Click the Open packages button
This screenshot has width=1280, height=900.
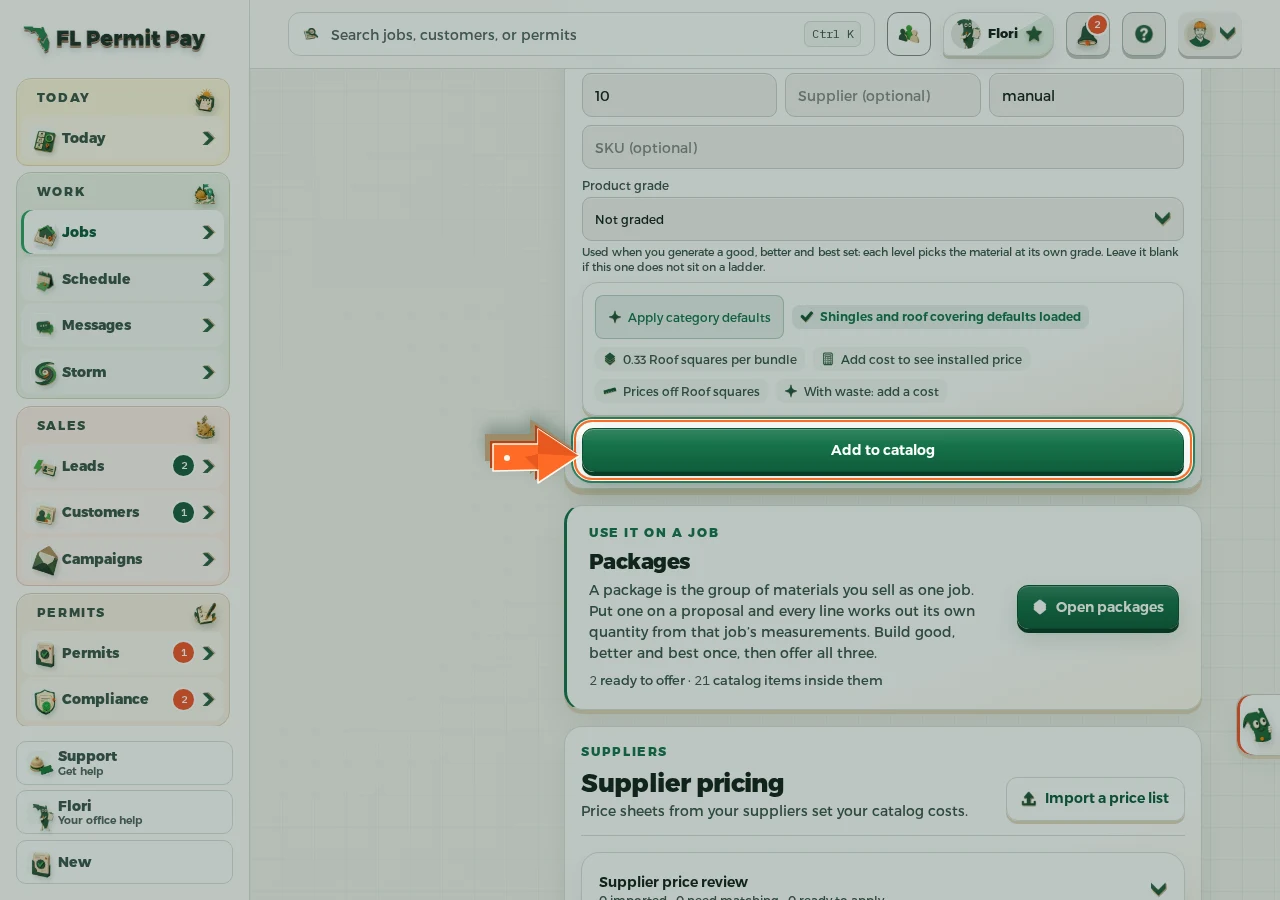1098,607
